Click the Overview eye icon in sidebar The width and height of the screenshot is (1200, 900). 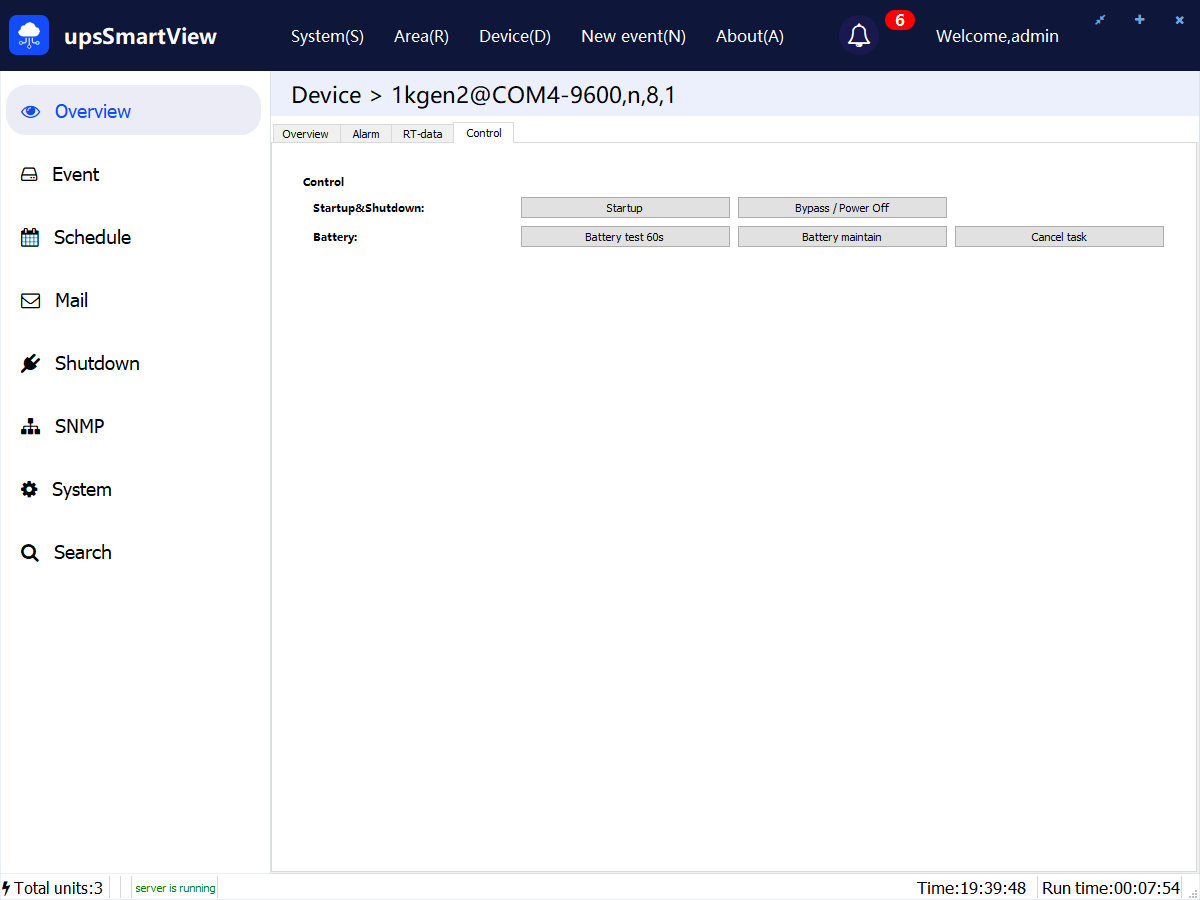tap(31, 112)
